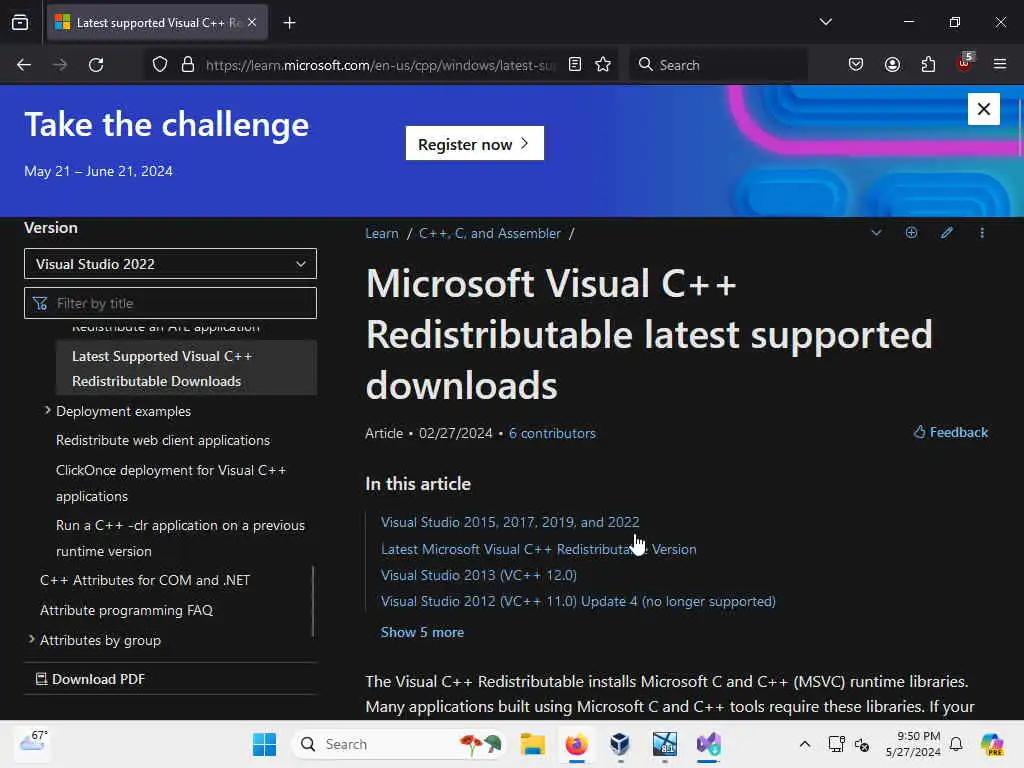Open the Copilot preview icon

(991, 744)
